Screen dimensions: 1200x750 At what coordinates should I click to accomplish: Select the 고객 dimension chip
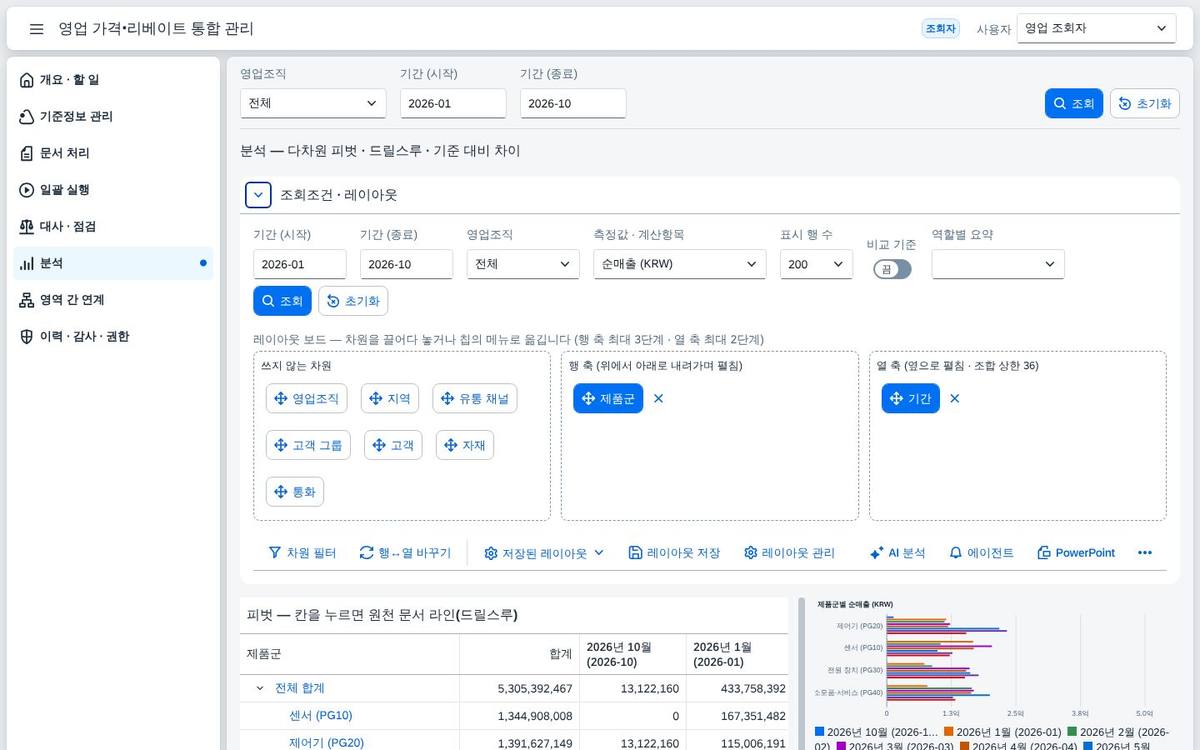click(393, 445)
